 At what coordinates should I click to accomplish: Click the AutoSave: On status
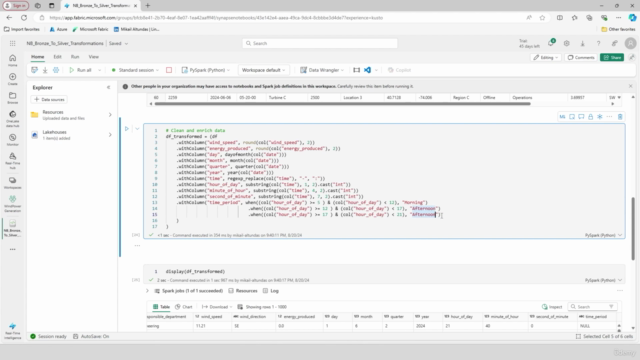click(x=91, y=336)
